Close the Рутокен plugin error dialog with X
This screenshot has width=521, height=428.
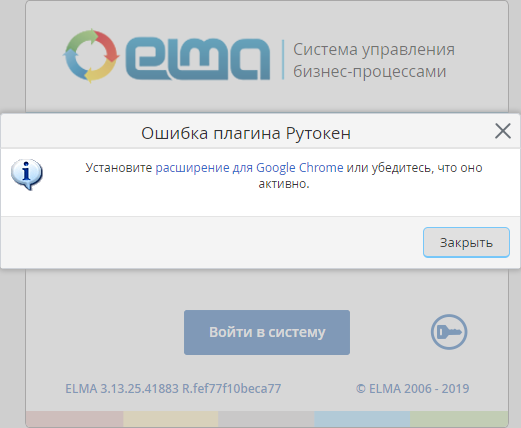pyautogui.click(x=503, y=131)
